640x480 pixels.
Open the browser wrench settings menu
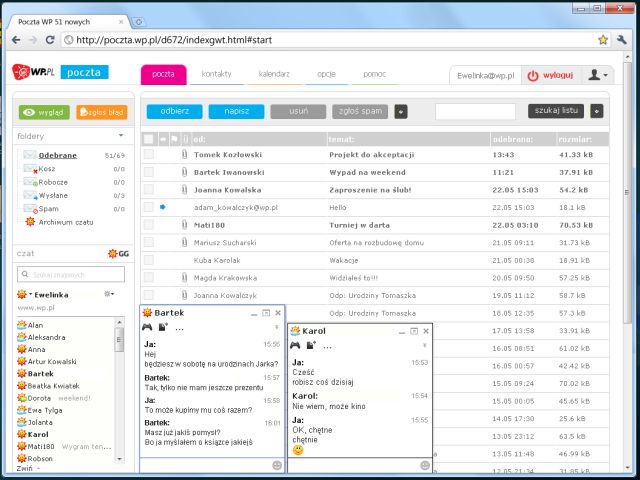point(623,40)
